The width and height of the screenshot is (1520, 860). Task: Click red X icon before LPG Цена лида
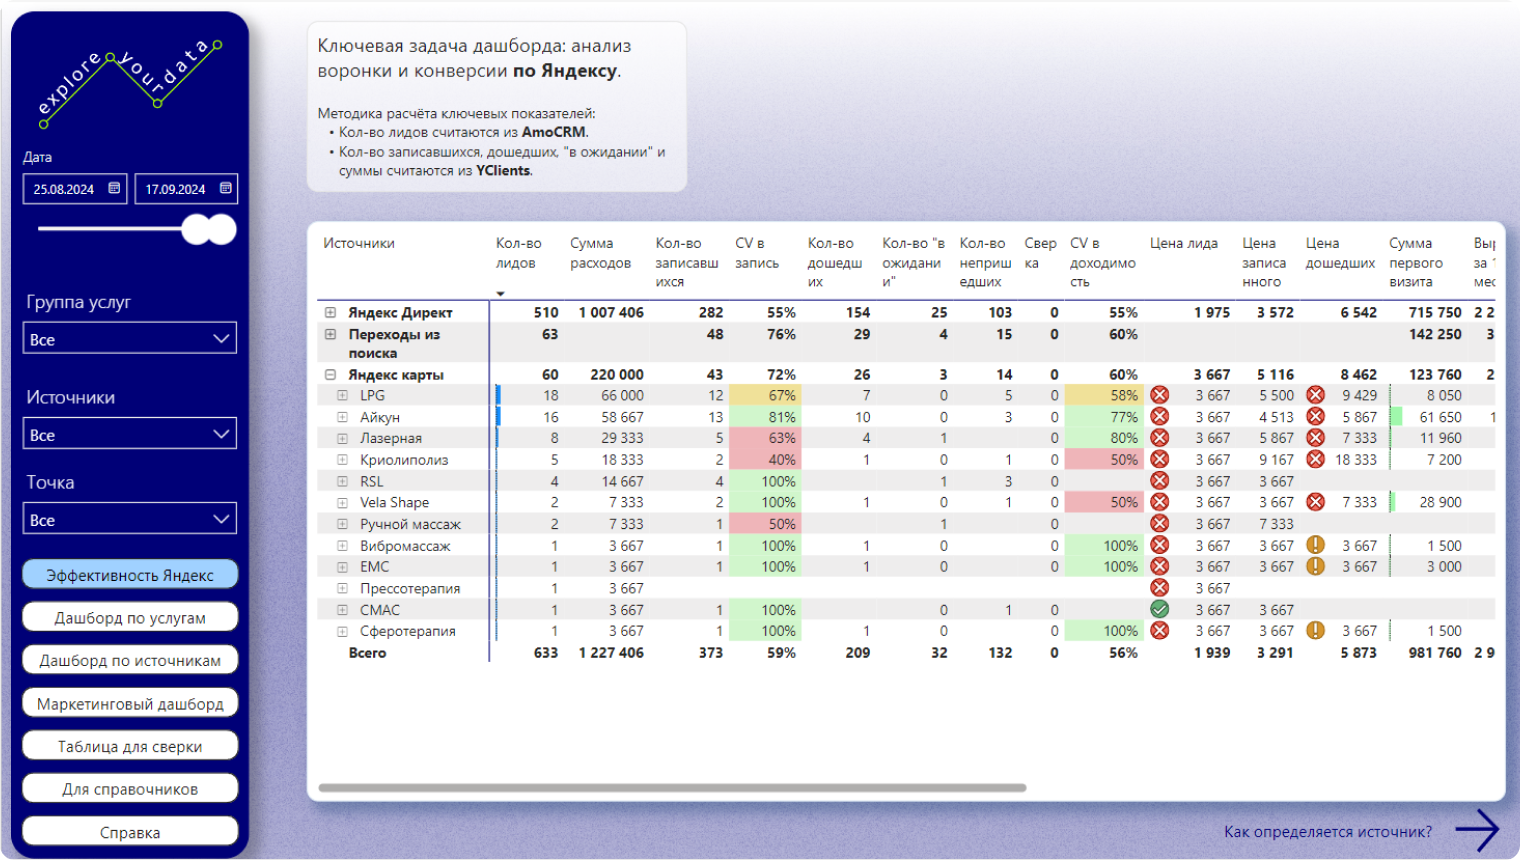pyautogui.click(x=1160, y=395)
